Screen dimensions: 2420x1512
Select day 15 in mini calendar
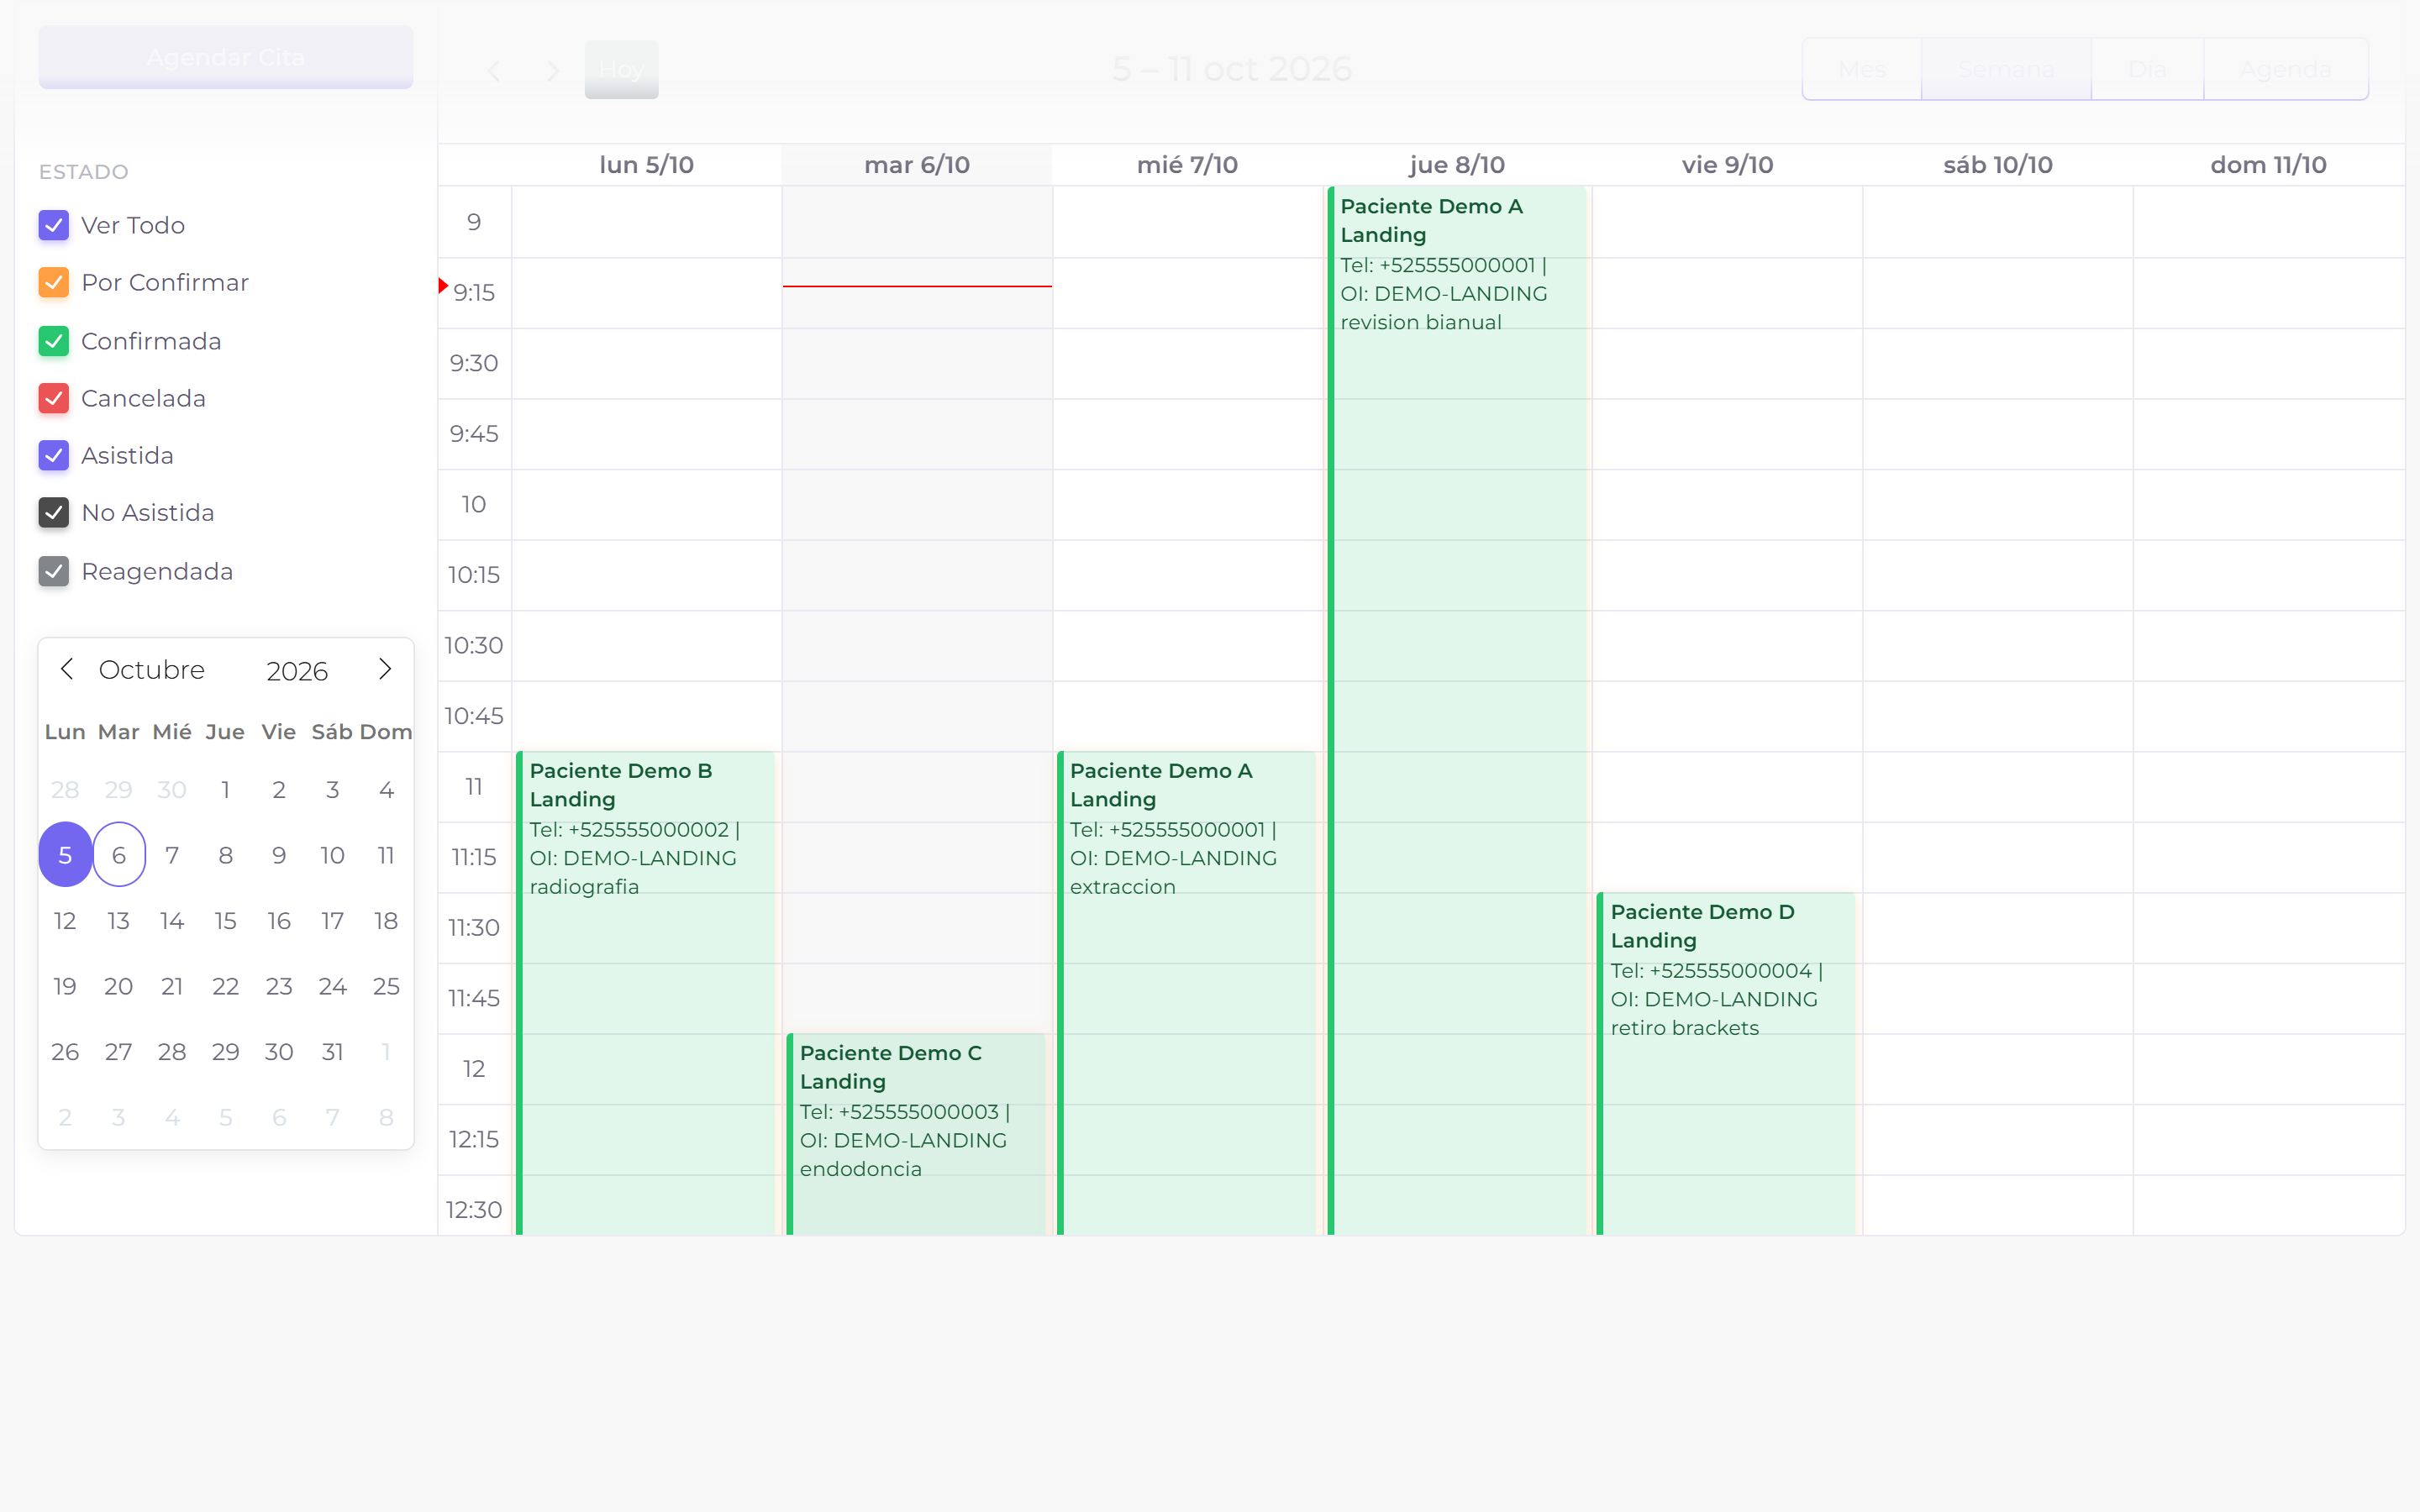click(x=226, y=921)
